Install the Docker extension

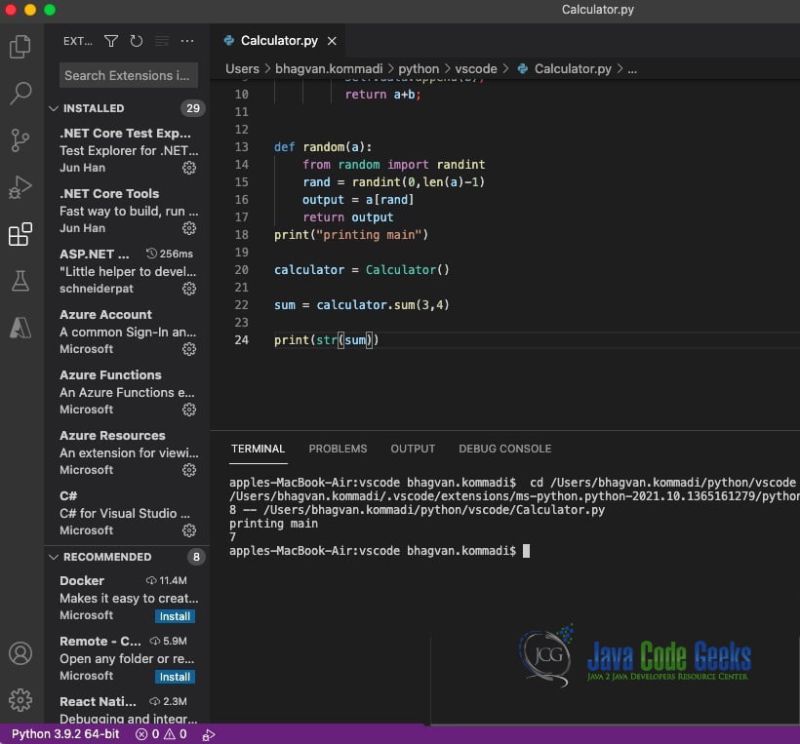pos(174,616)
